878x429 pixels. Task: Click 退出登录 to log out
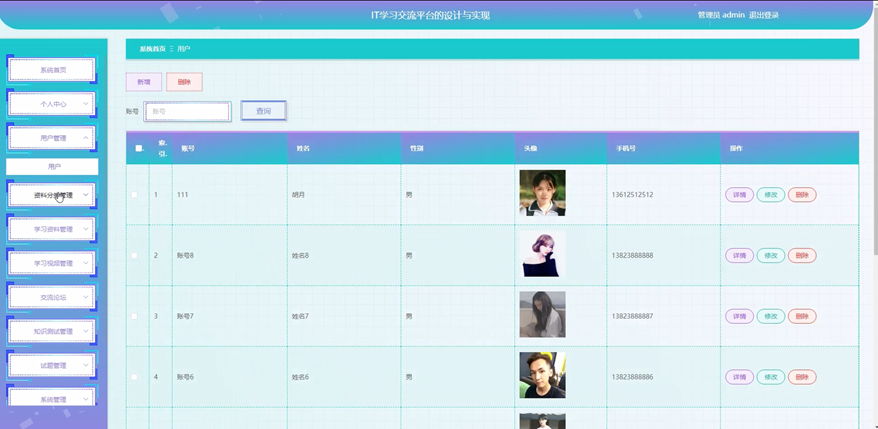(x=764, y=15)
